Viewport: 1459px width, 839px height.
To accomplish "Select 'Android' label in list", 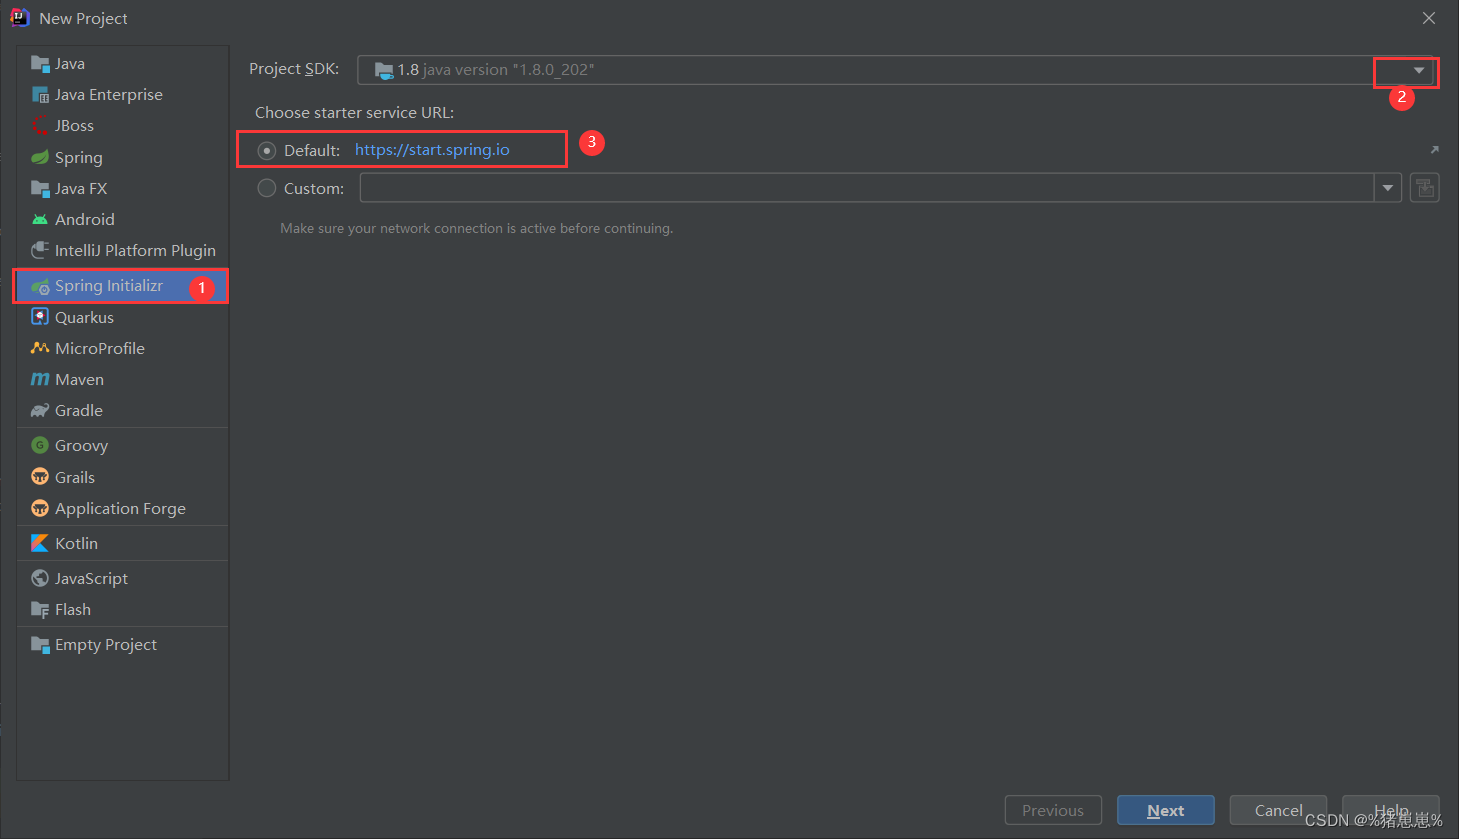I will (x=85, y=220).
